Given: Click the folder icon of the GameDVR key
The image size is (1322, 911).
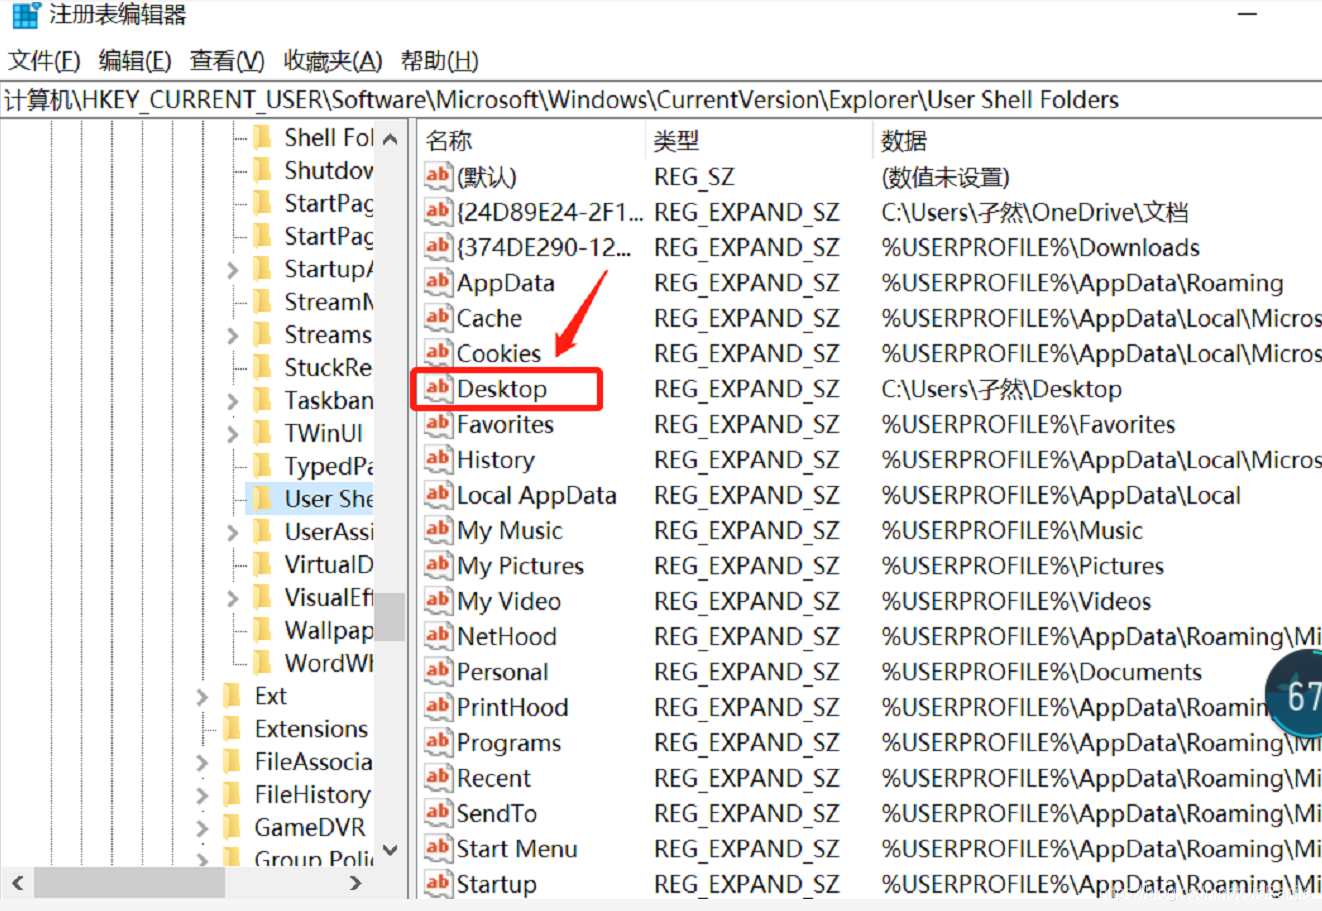Looking at the screenshot, I should tap(233, 827).
